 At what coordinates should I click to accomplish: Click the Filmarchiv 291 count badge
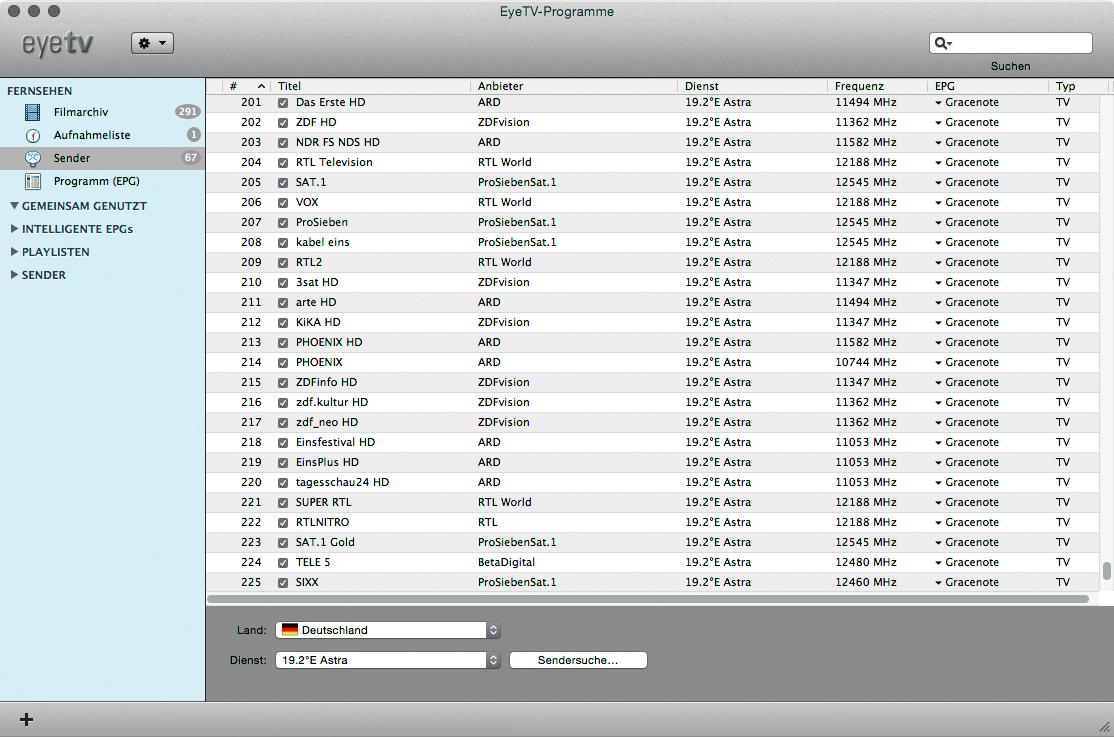click(188, 112)
